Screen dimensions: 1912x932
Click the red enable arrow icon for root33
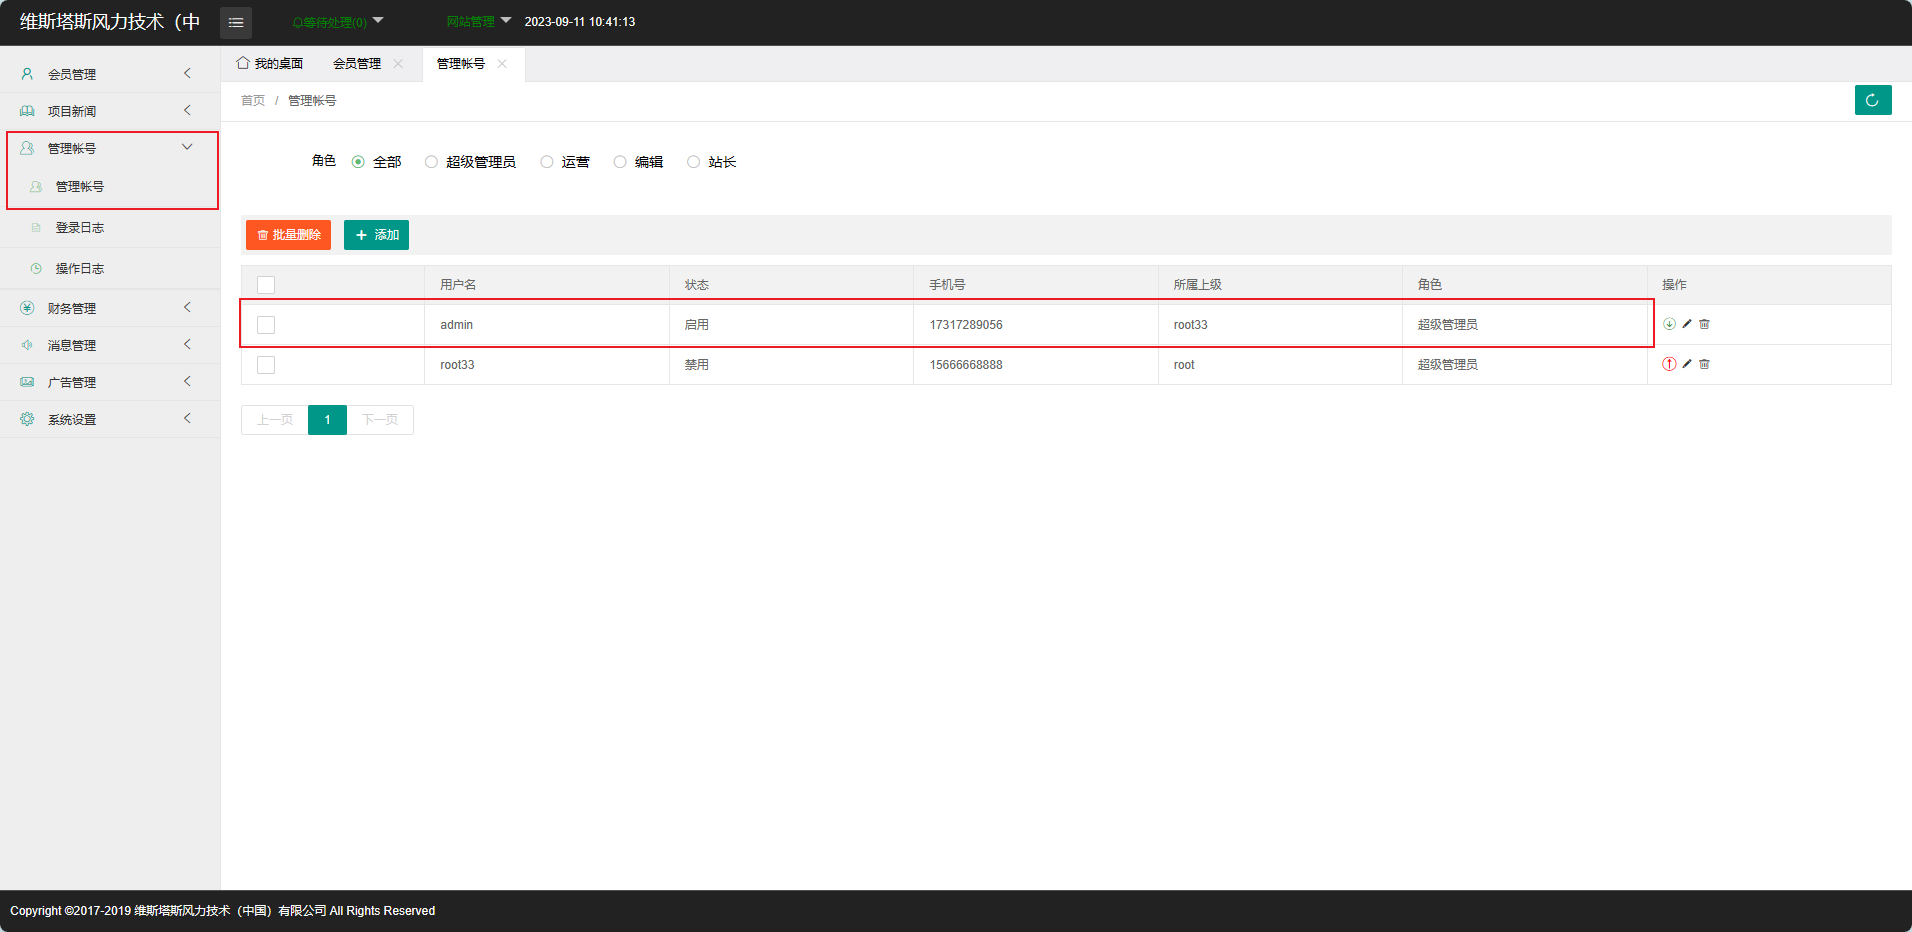[1669, 364]
